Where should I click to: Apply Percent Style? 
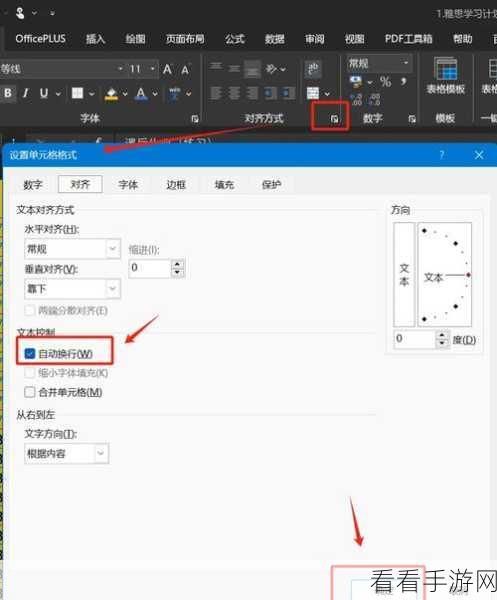pos(386,81)
